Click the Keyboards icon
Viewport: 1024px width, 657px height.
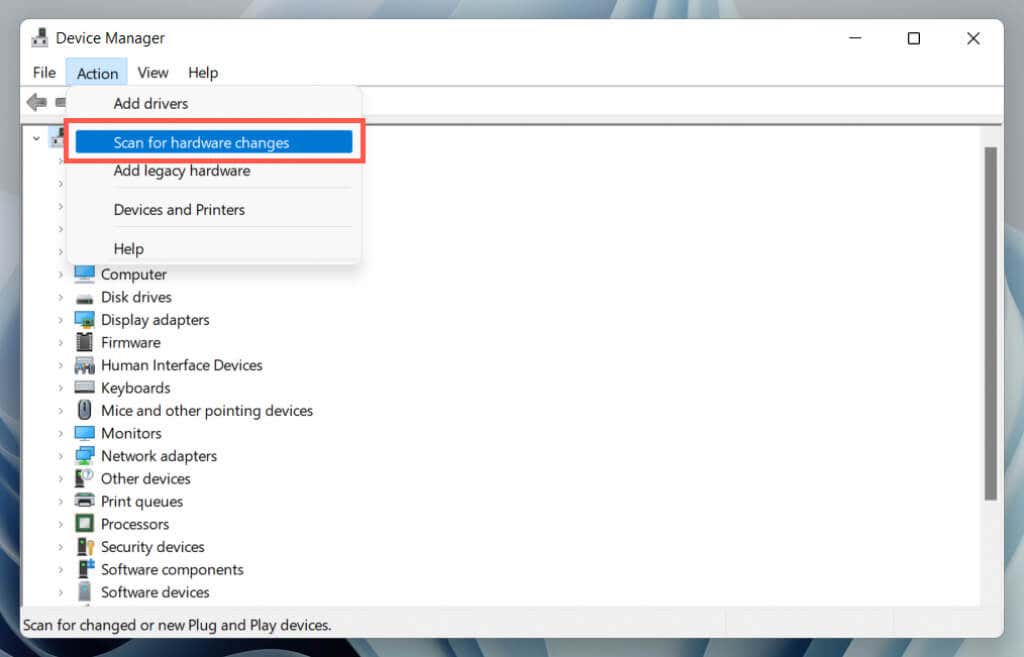pyautogui.click(x=84, y=387)
